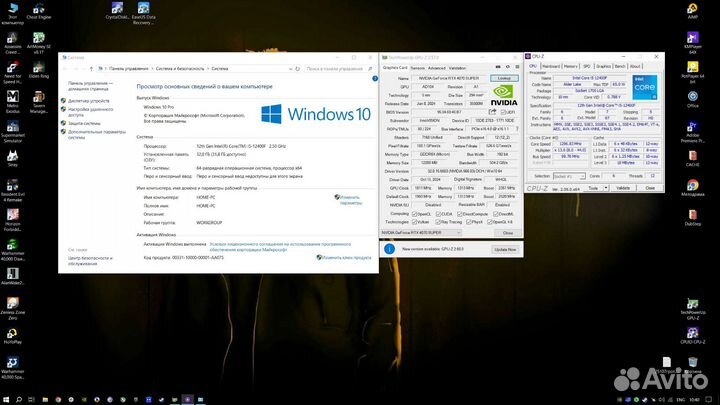The image size is (720, 405).
Task: Toggle the Ray Tracing checkbox in GPU-Z
Action: click(x=438, y=222)
